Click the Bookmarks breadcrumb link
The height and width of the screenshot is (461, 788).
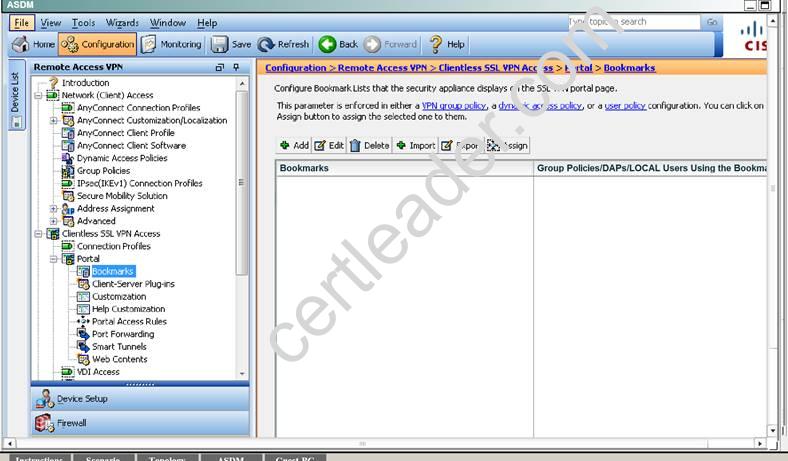(629, 67)
